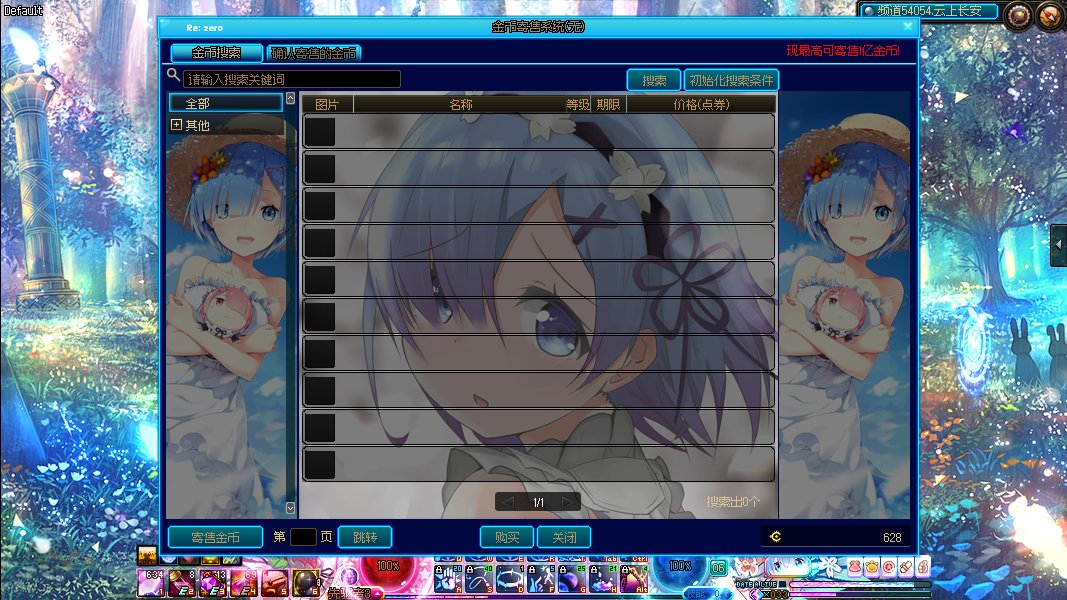
Task: Use the dark orb in quick slot 6
Action: coord(306,583)
